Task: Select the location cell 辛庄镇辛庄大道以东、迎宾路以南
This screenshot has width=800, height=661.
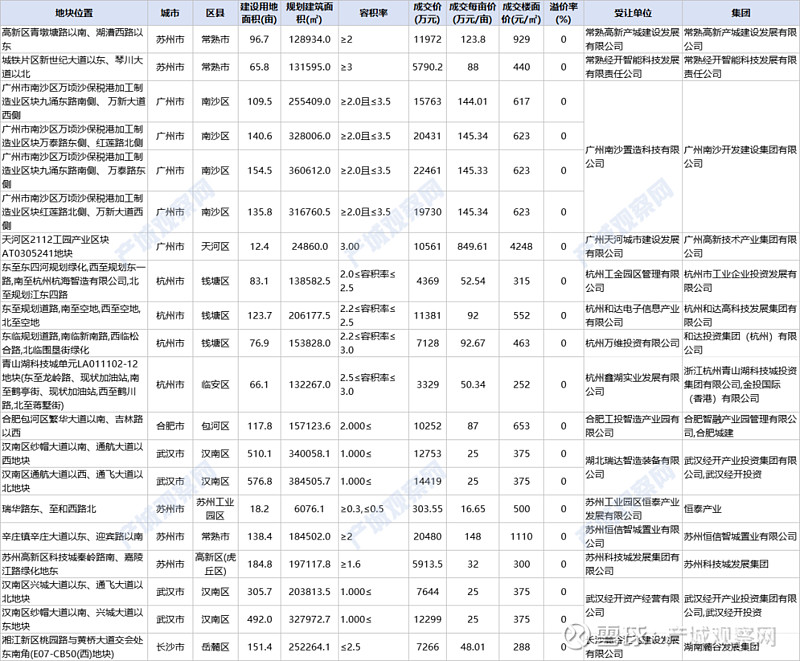Action: 74,536
